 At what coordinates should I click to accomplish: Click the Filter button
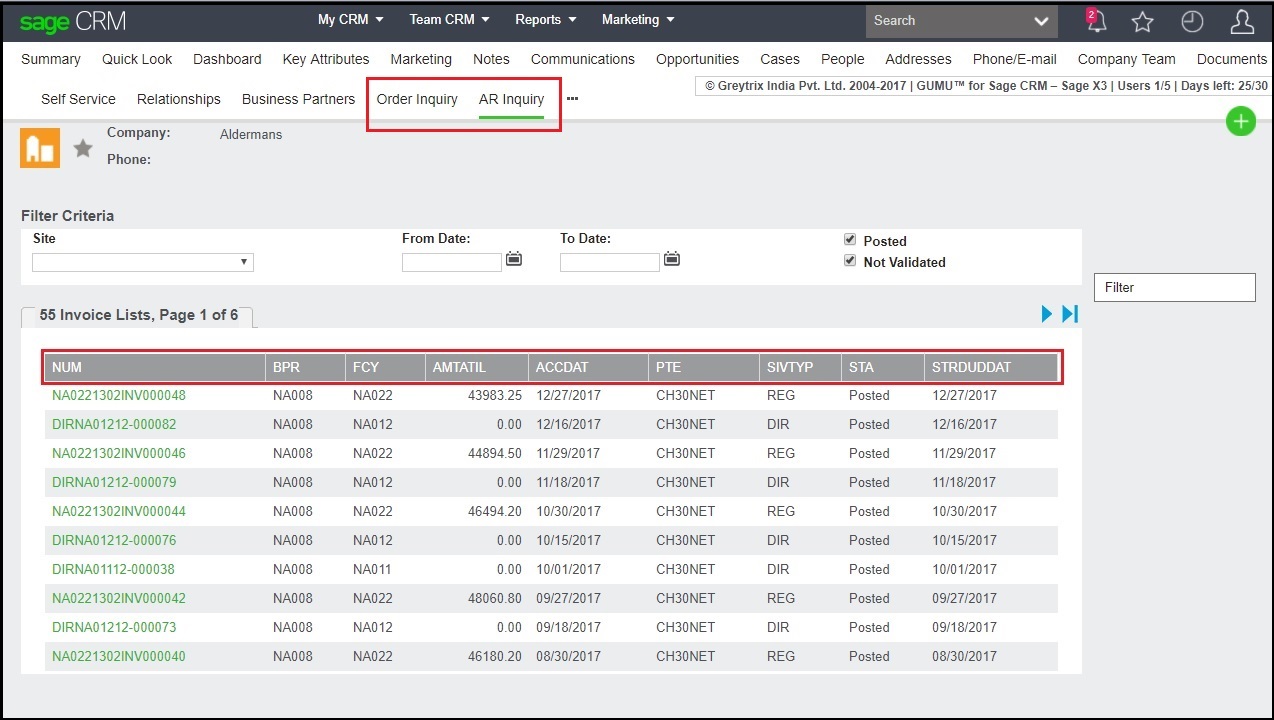pyautogui.click(x=1175, y=287)
